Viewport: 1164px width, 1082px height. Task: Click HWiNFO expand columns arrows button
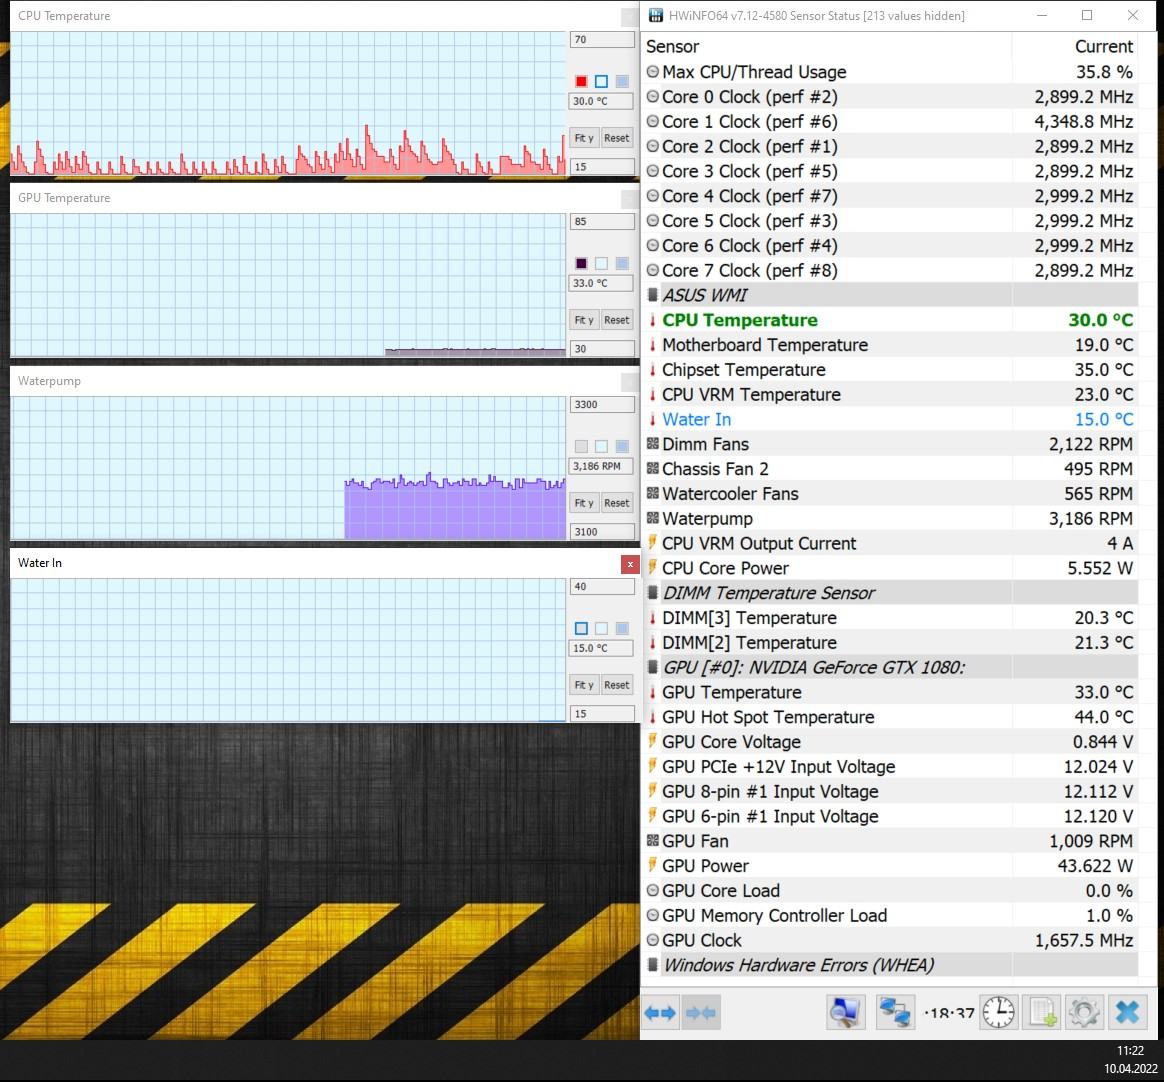(x=660, y=1012)
